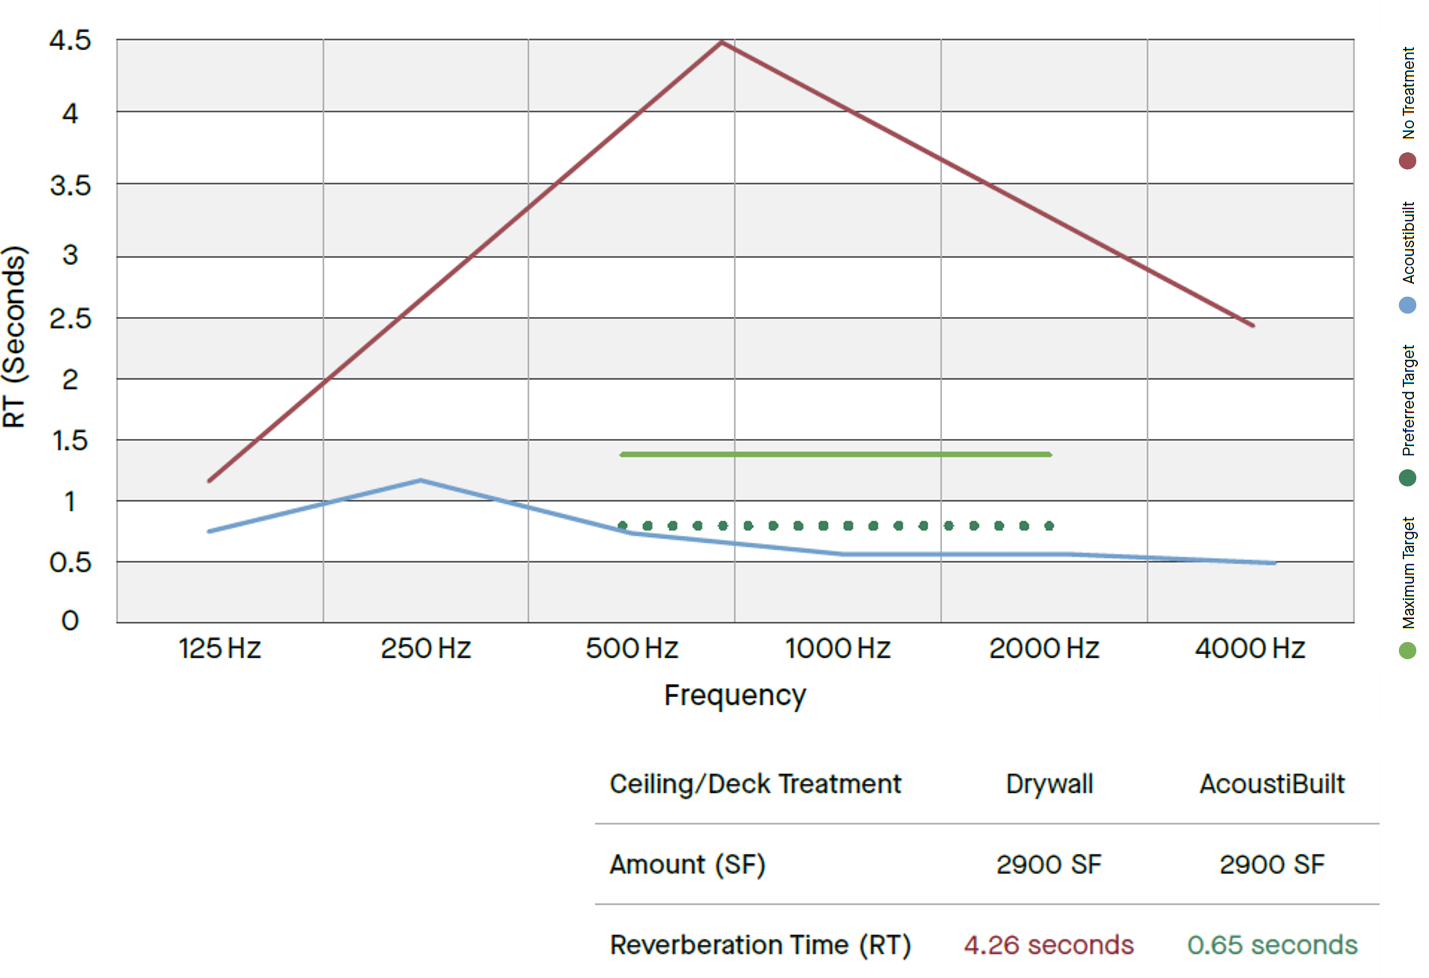Click the blue line's peak at 250 Hz

point(421,481)
